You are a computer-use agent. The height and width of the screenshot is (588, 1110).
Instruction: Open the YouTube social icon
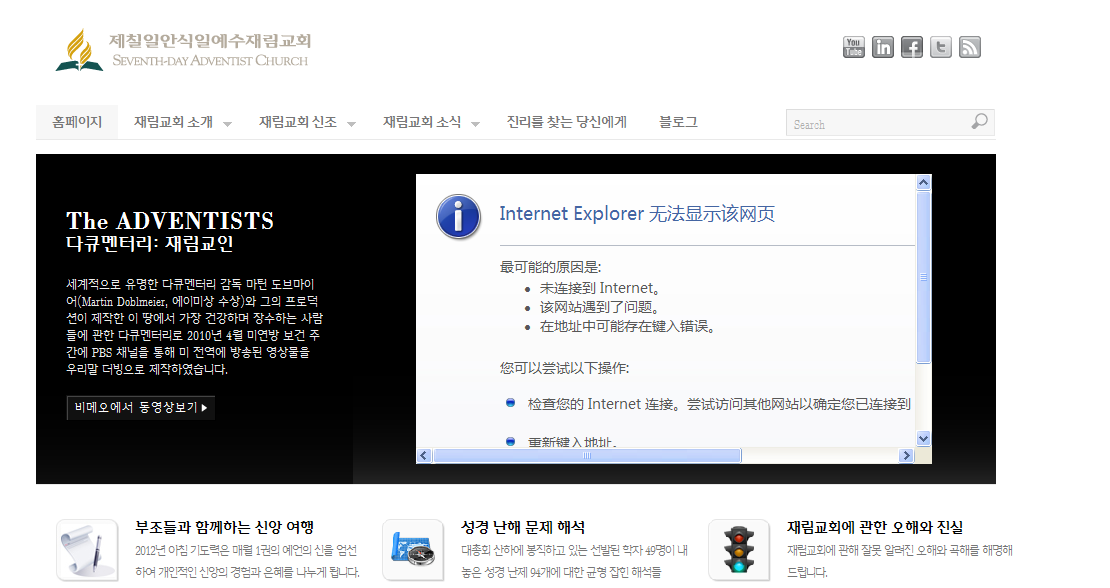coord(854,47)
